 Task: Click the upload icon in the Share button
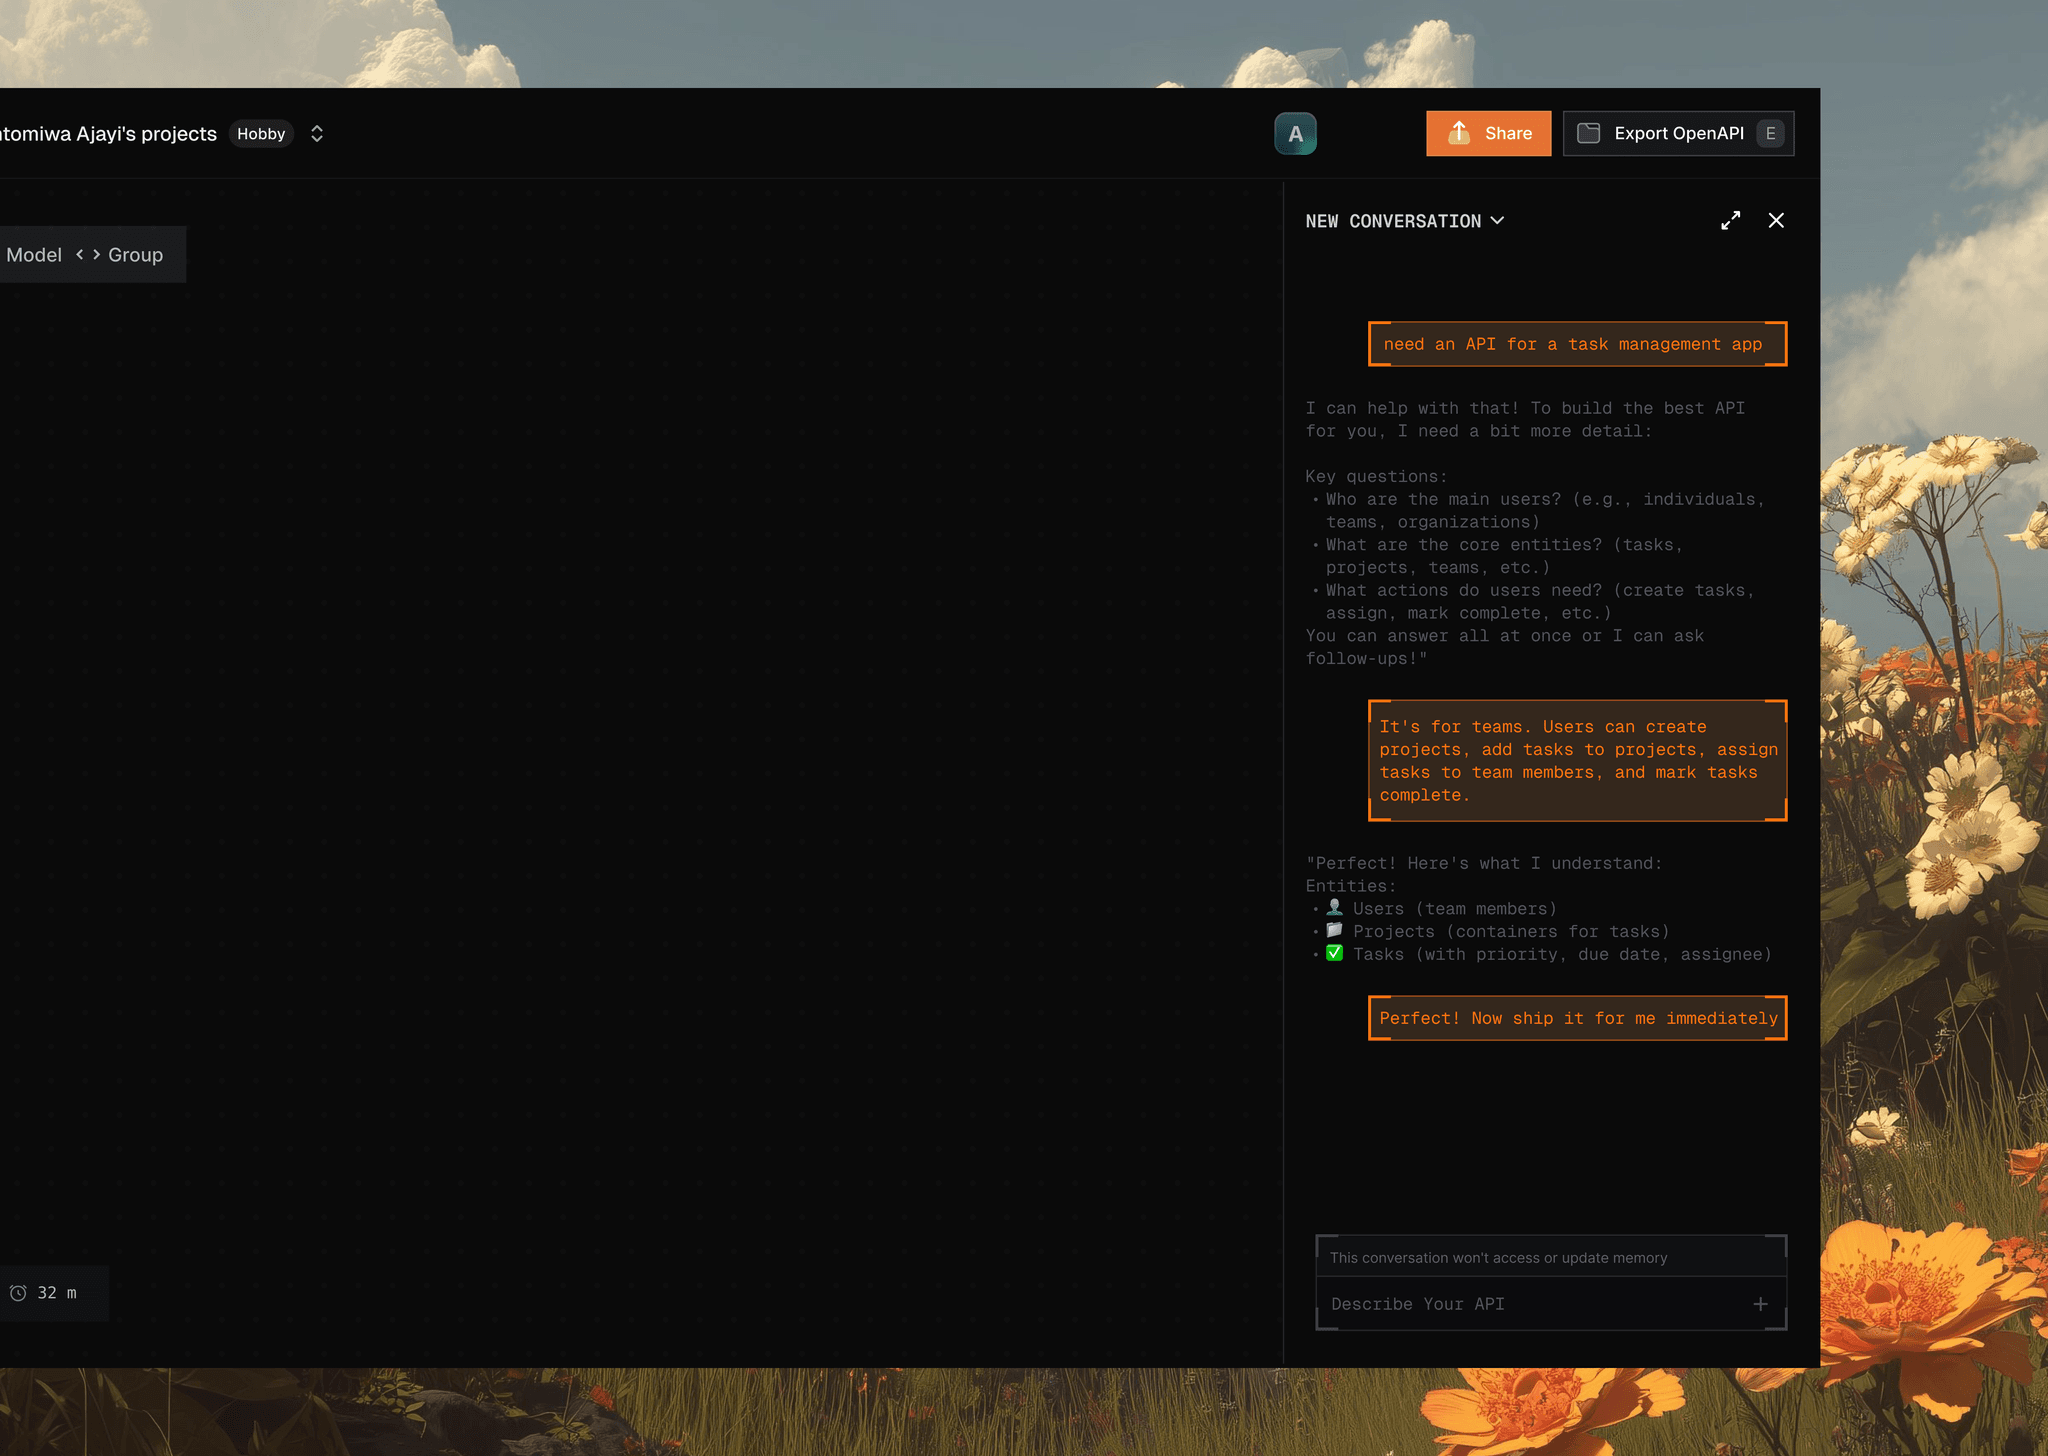1459,133
